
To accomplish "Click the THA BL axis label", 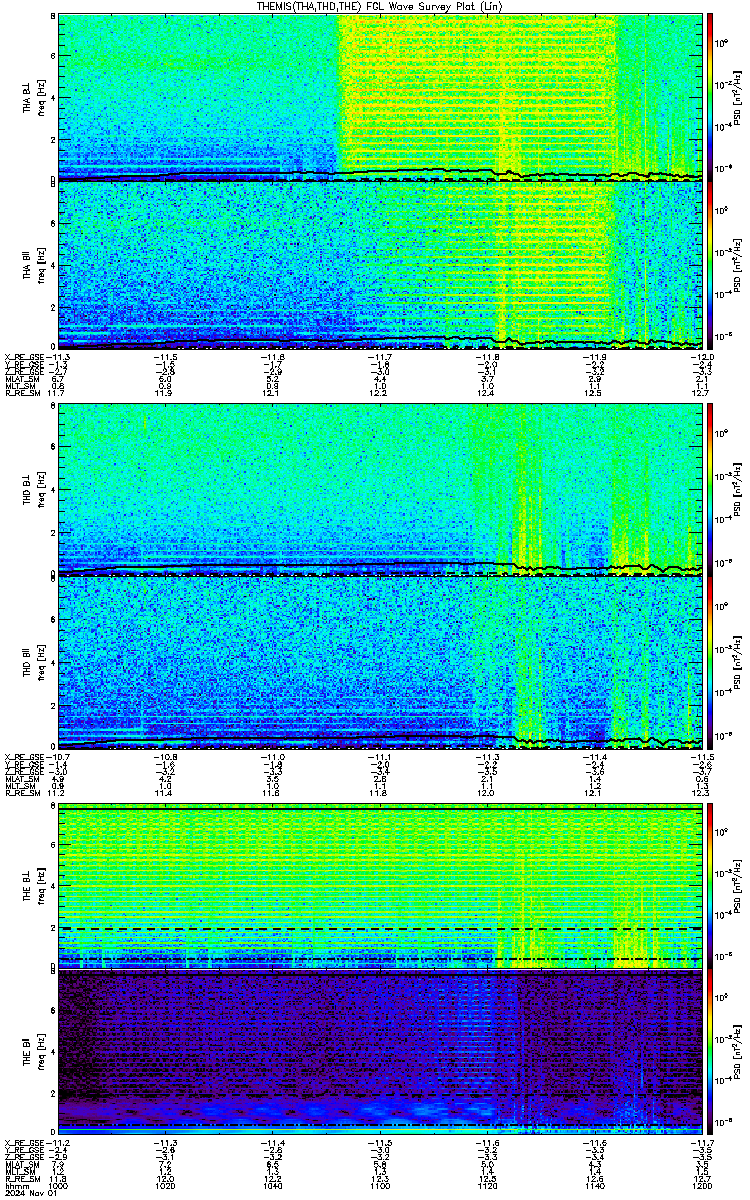I will tap(27, 97).
